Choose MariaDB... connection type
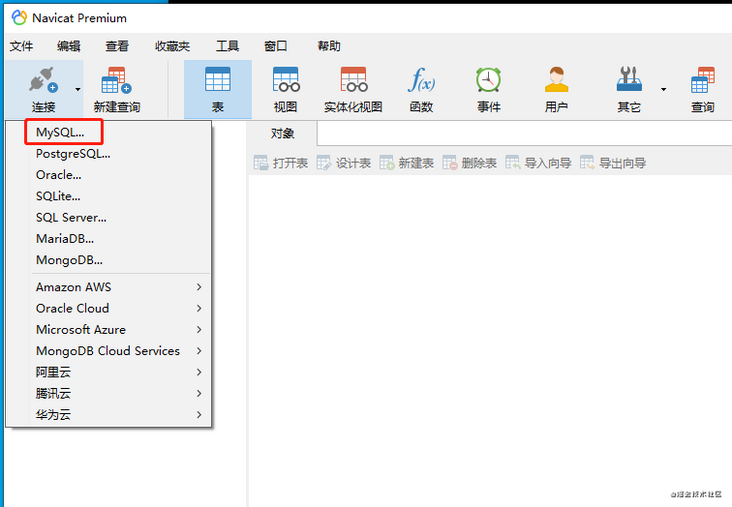Screen dimensions: 732x507 (65, 239)
